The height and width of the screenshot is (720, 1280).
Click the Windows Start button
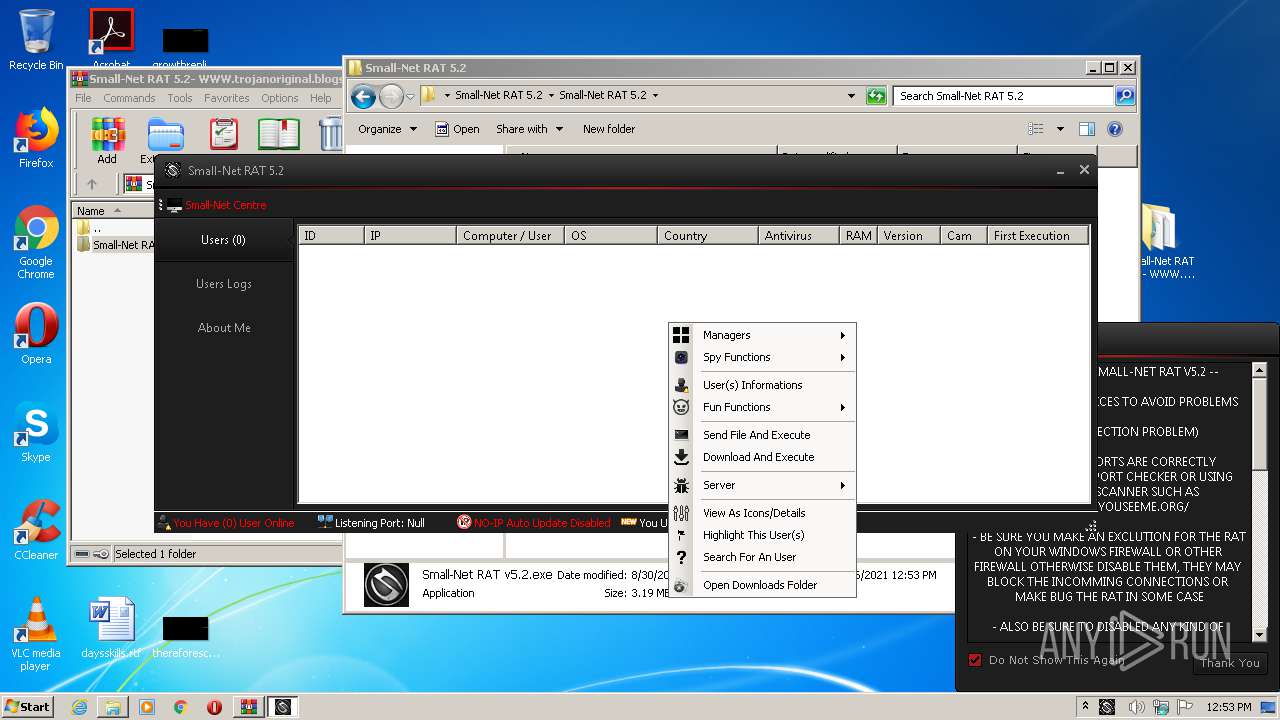(28, 707)
